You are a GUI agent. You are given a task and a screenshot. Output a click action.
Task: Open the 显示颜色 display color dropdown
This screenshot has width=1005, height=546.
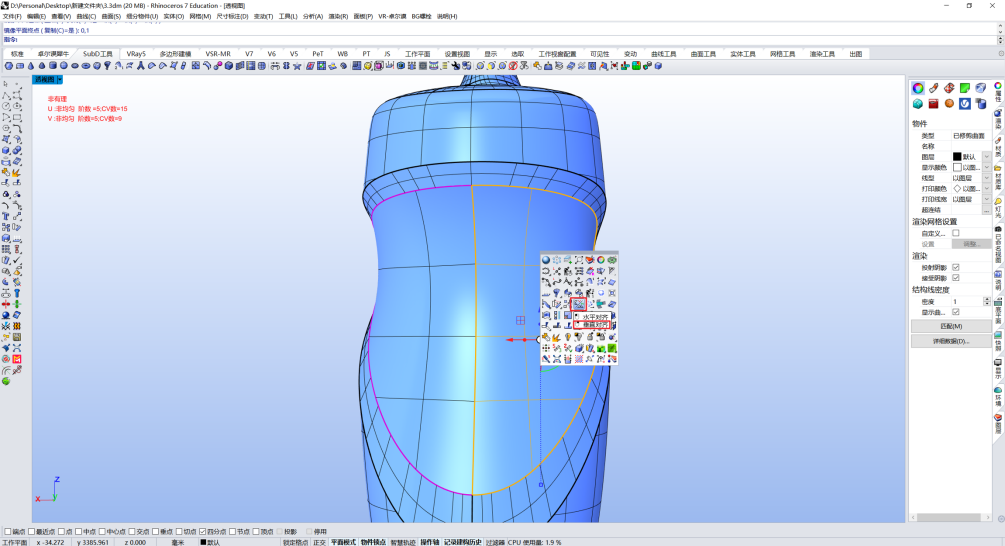pyautogui.click(x=986, y=167)
